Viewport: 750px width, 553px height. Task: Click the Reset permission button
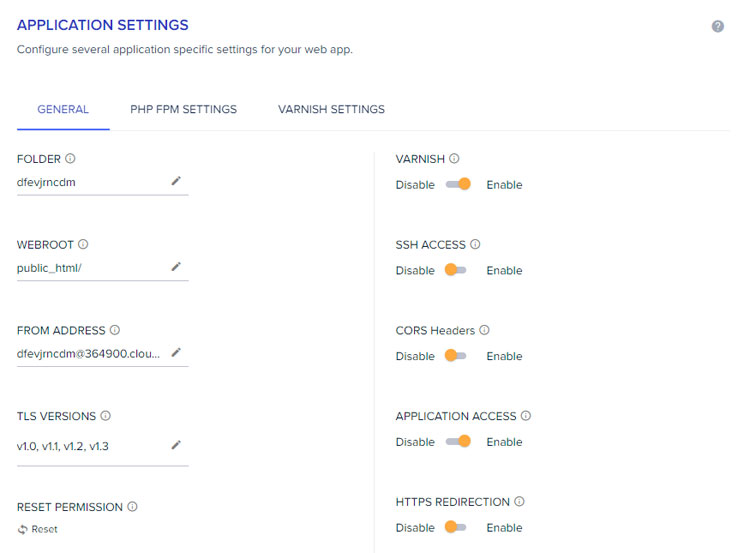click(x=37, y=529)
